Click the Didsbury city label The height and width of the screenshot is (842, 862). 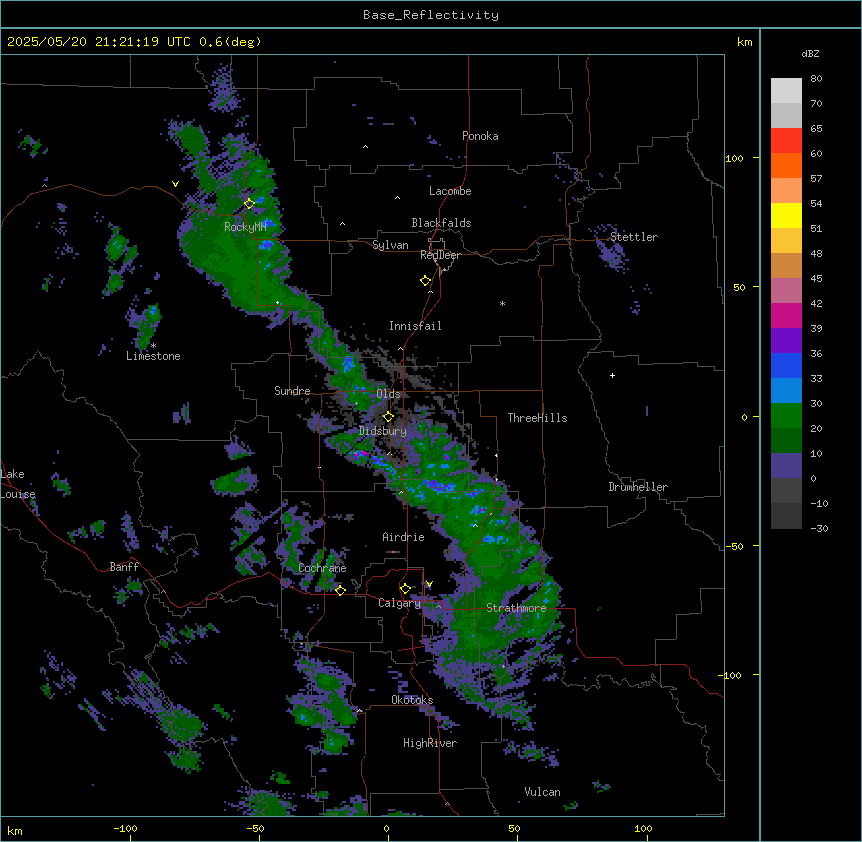point(383,431)
